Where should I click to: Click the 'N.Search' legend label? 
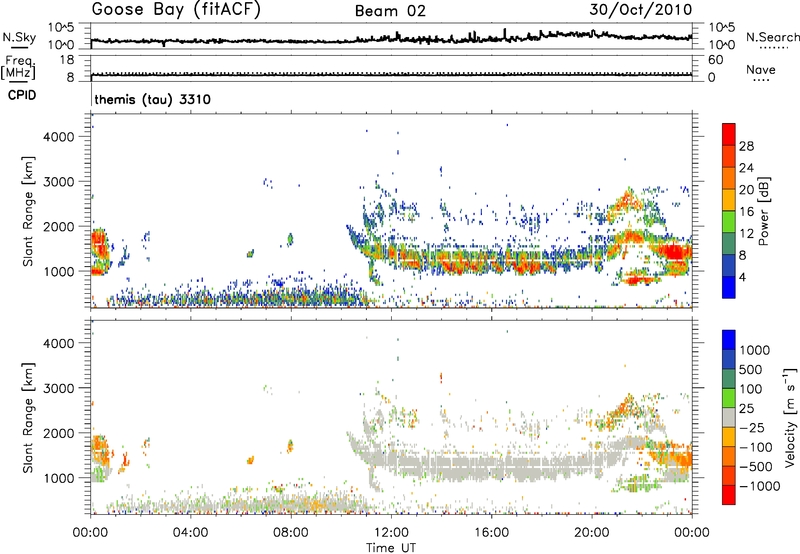click(772, 37)
